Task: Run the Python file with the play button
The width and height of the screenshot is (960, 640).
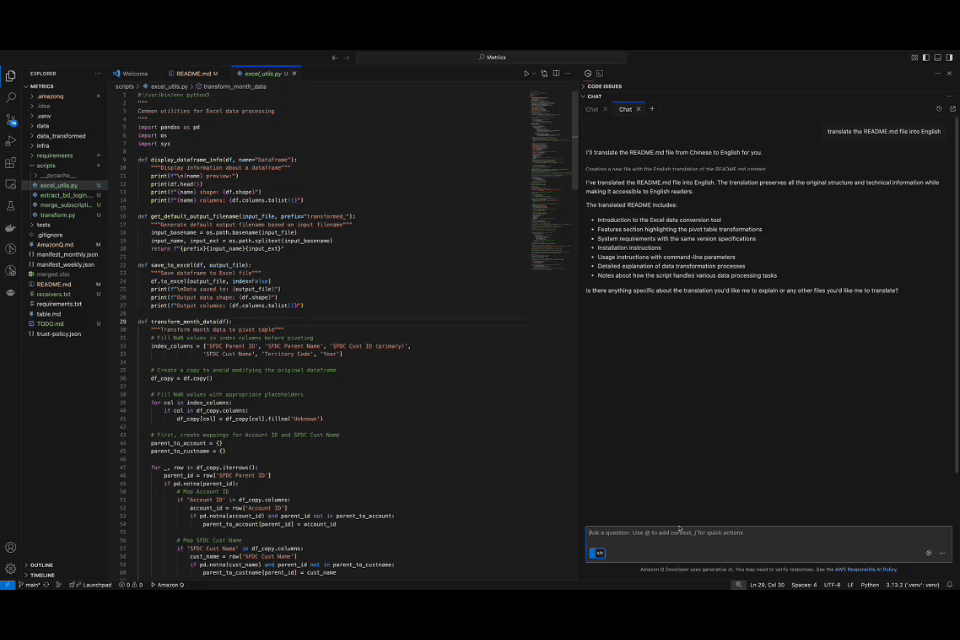Action: [527, 73]
